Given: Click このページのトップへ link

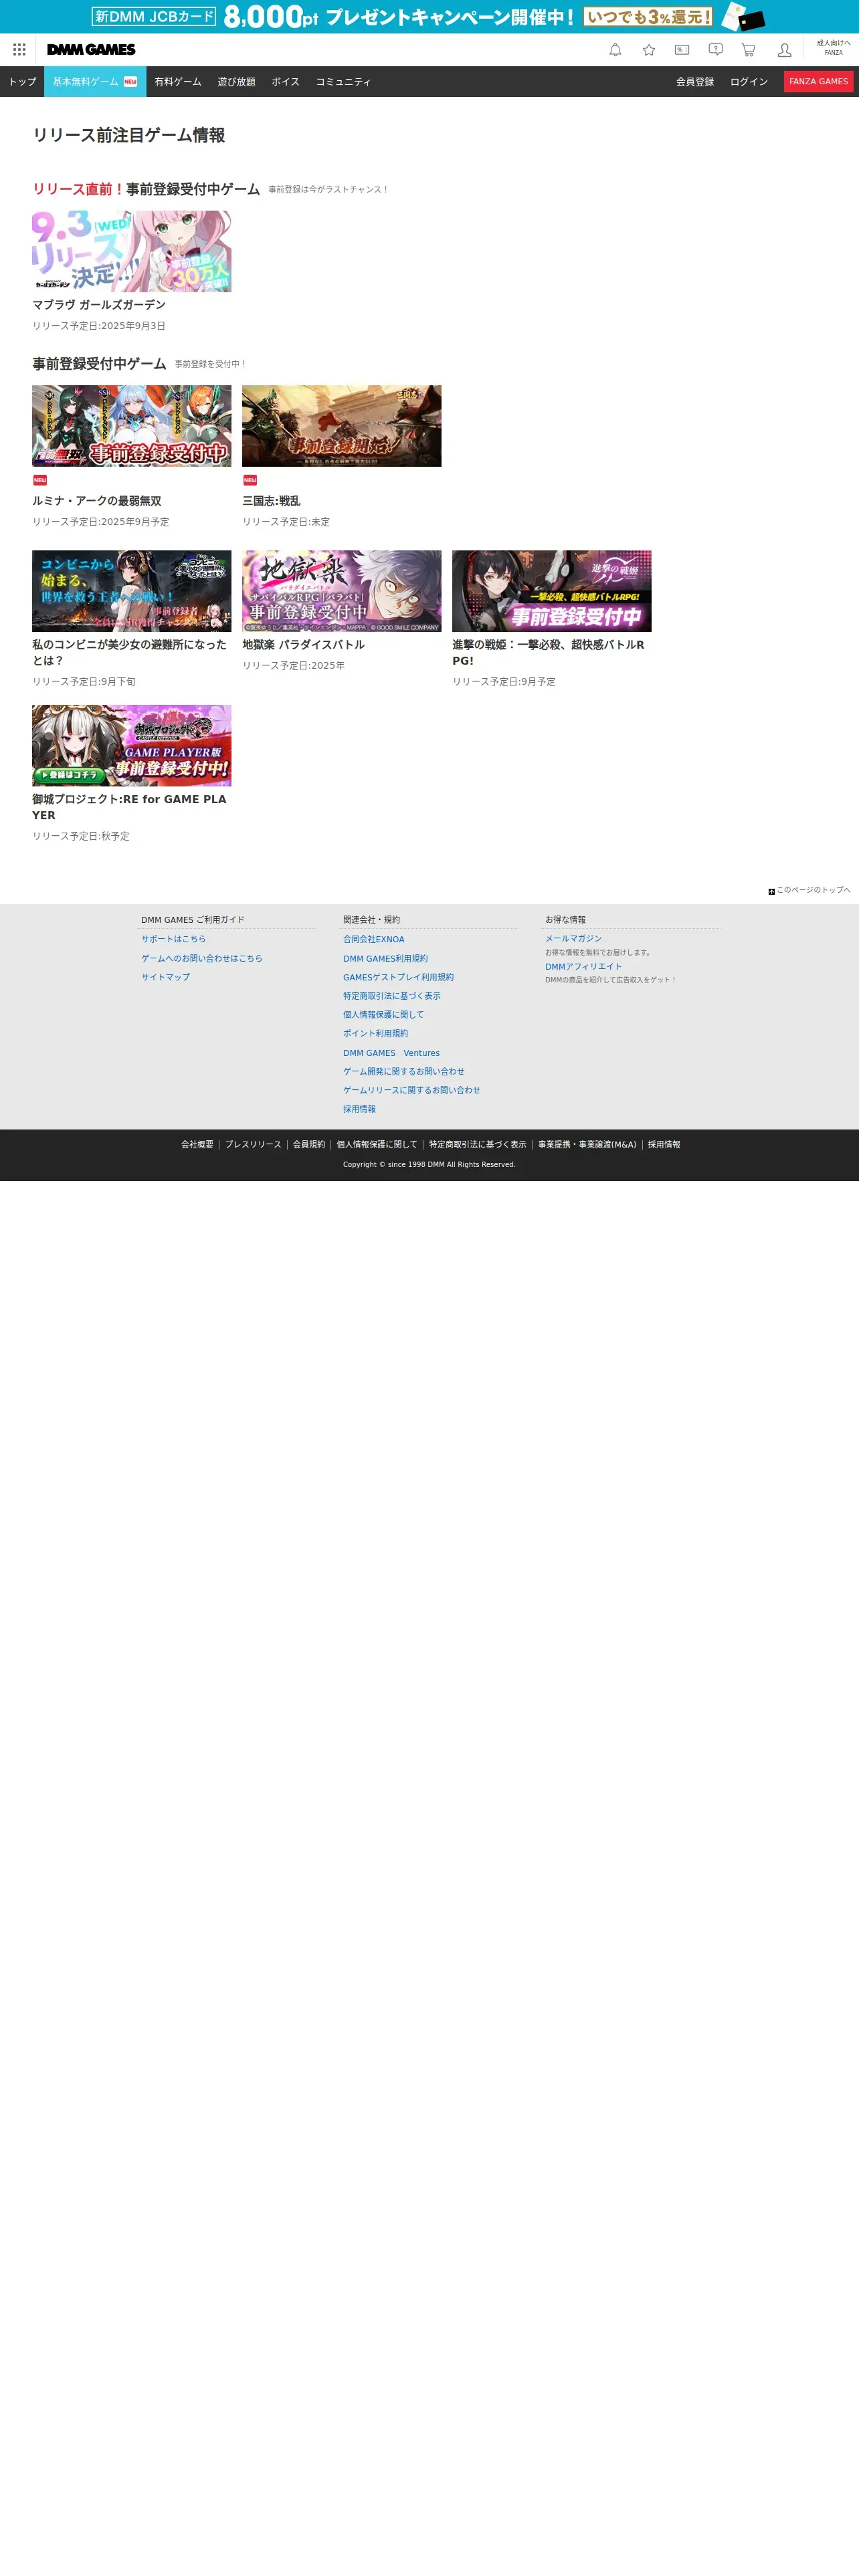Looking at the screenshot, I should (x=813, y=890).
